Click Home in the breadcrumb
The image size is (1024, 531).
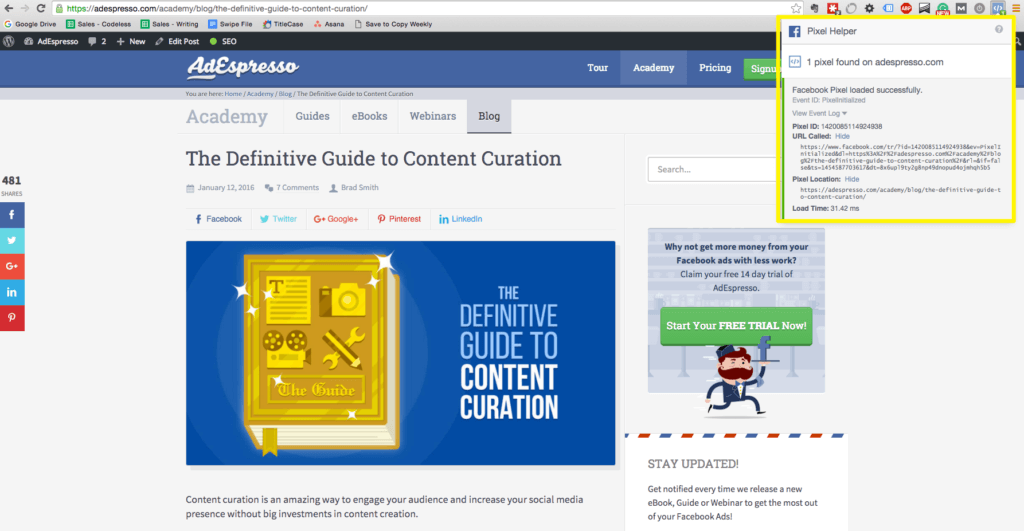[233, 94]
